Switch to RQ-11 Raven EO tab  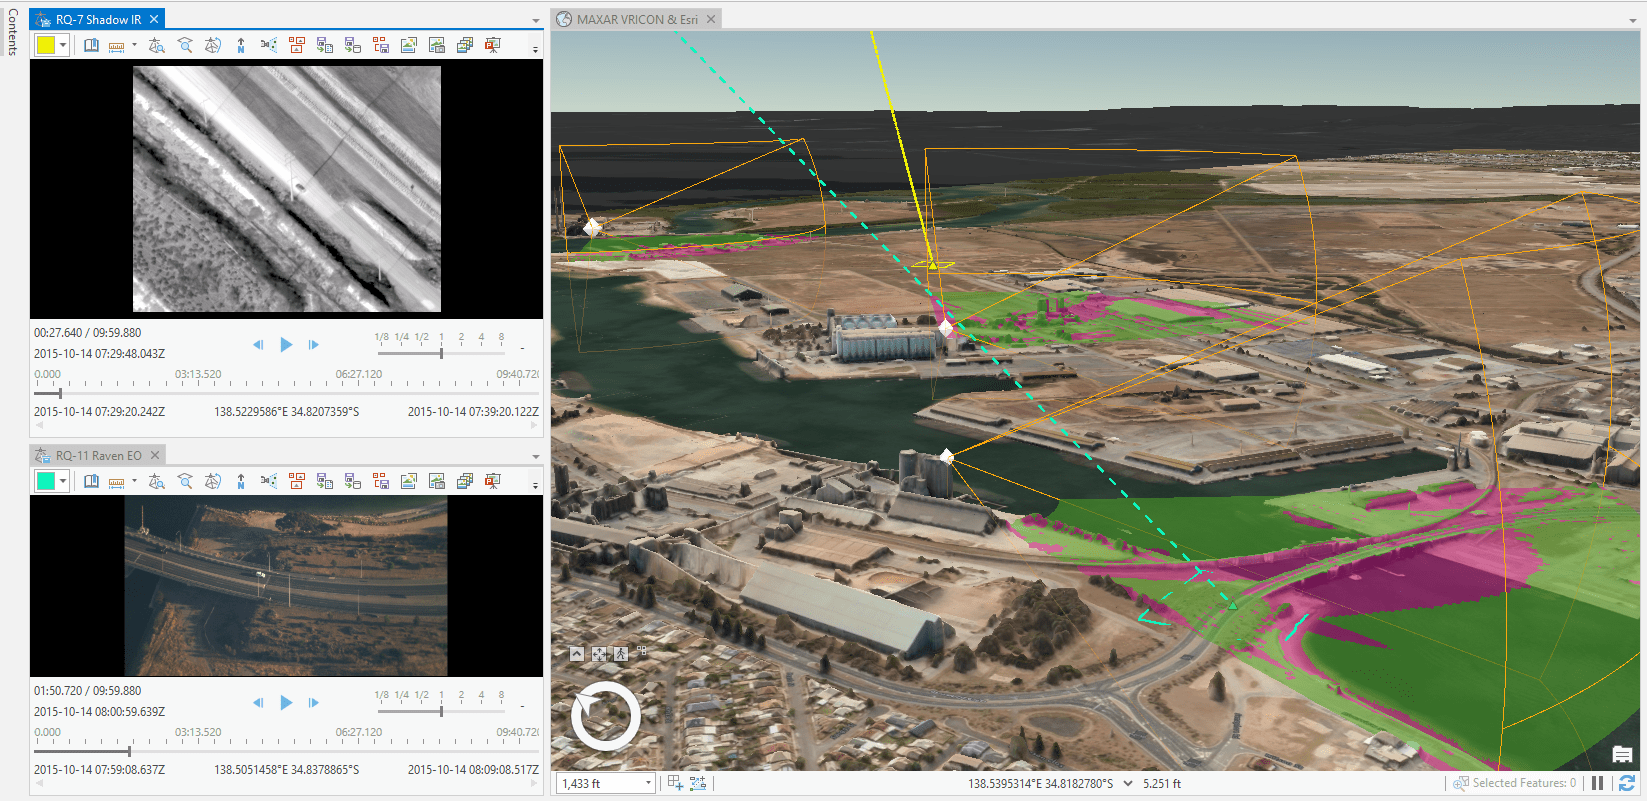(x=98, y=456)
